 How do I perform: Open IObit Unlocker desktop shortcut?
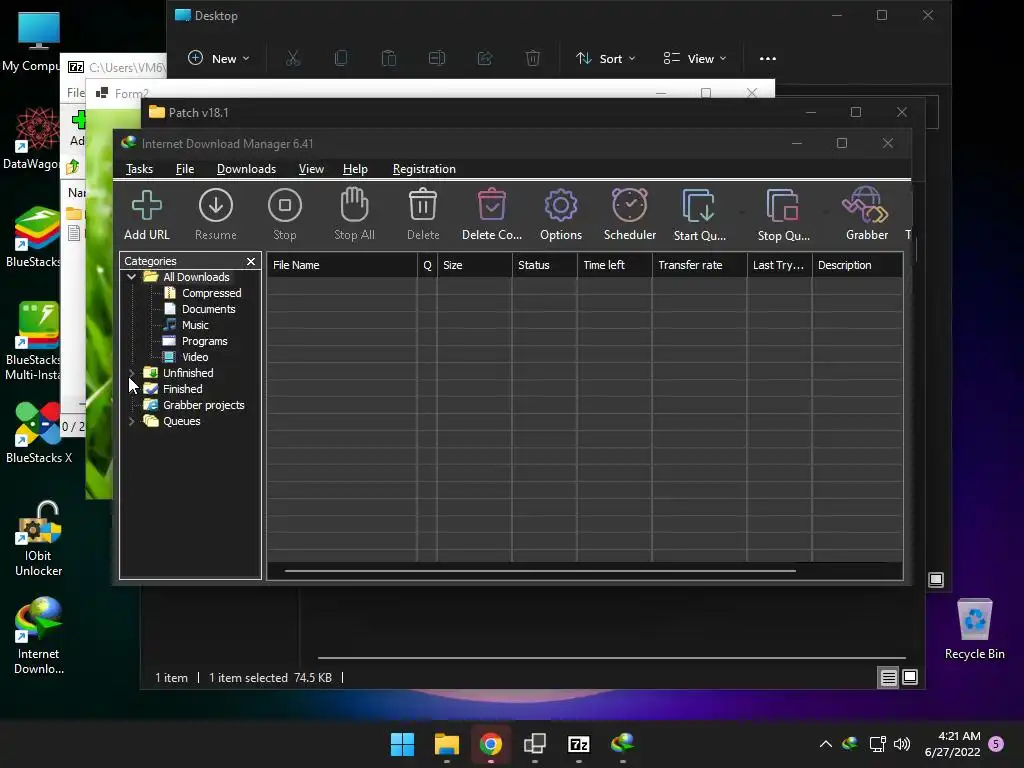tap(38, 539)
